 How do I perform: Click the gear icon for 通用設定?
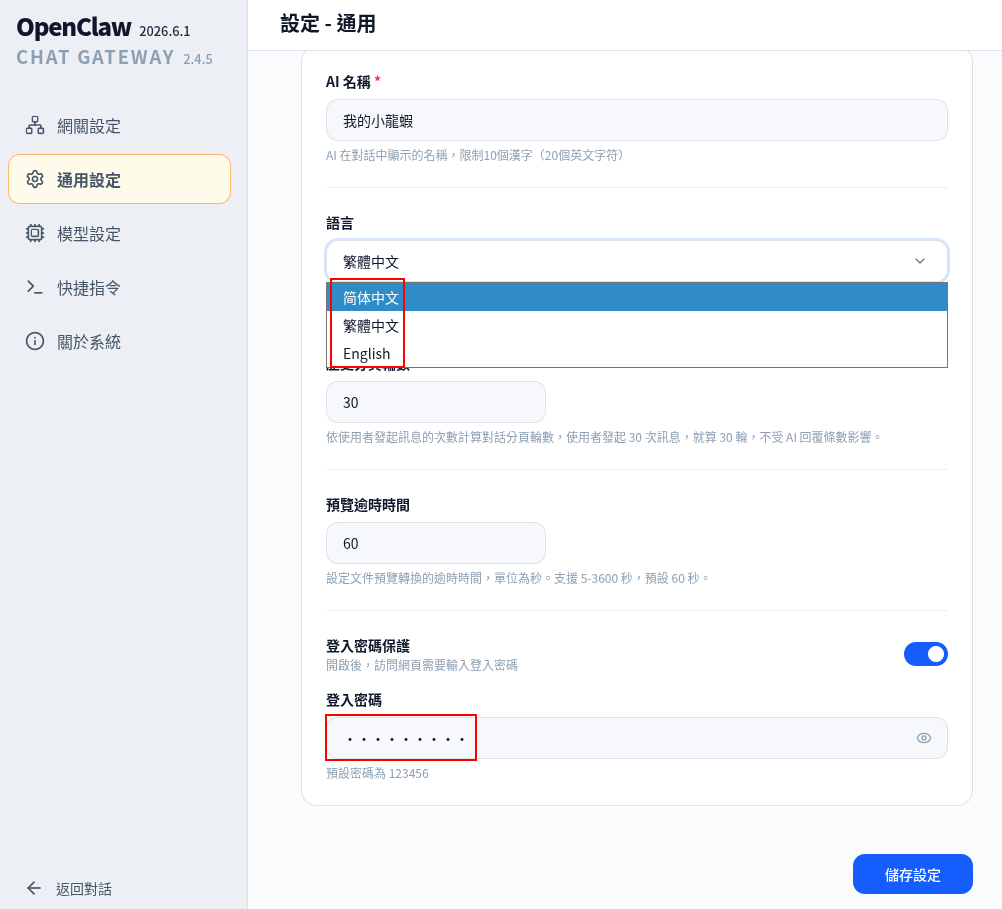tap(35, 180)
